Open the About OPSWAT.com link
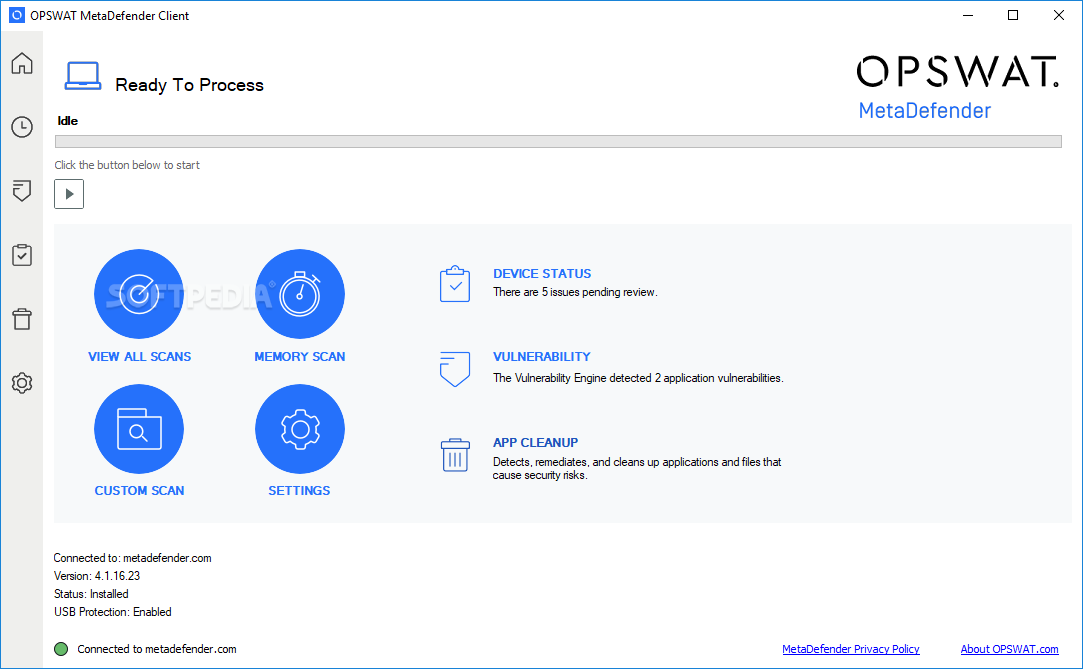 (x=1009, y=649)
